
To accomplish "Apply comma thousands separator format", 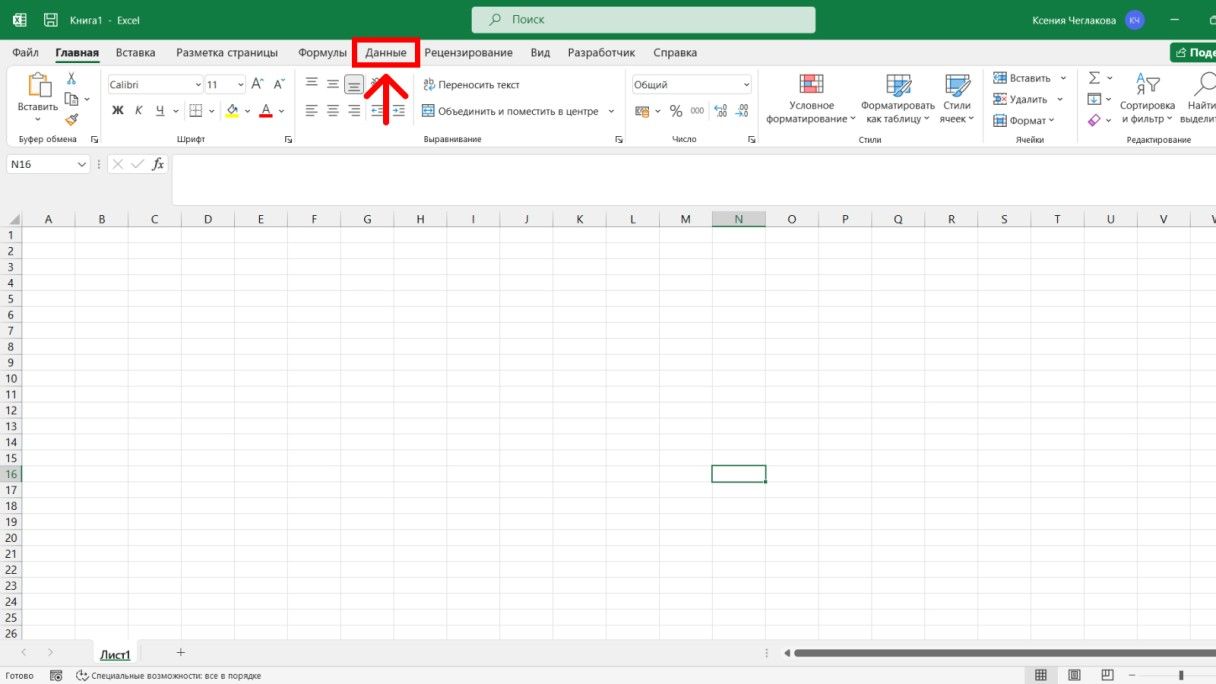I will (697, 111).
